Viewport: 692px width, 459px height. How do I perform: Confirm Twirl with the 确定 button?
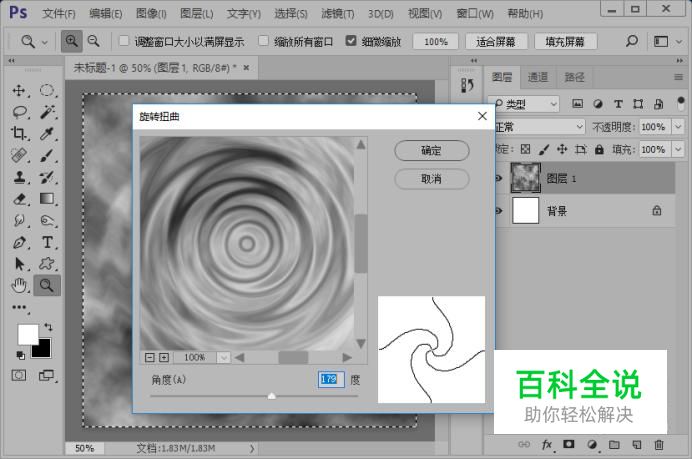point(431,150)
